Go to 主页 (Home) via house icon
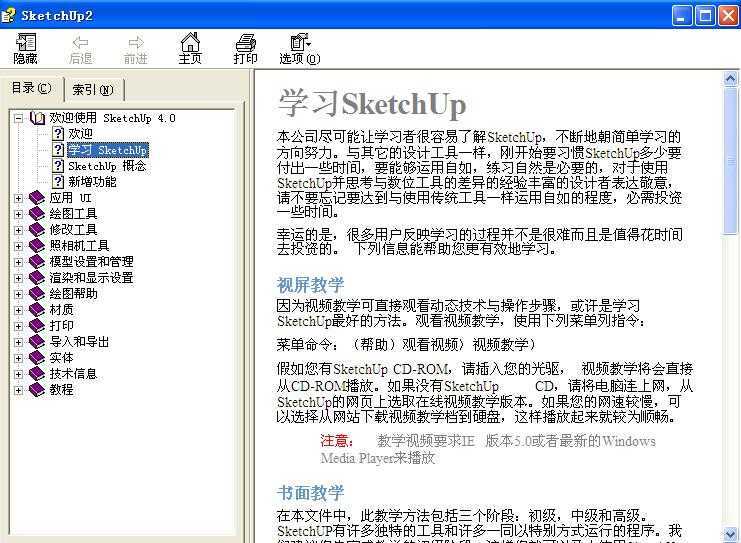 click(x=190, y=42)
